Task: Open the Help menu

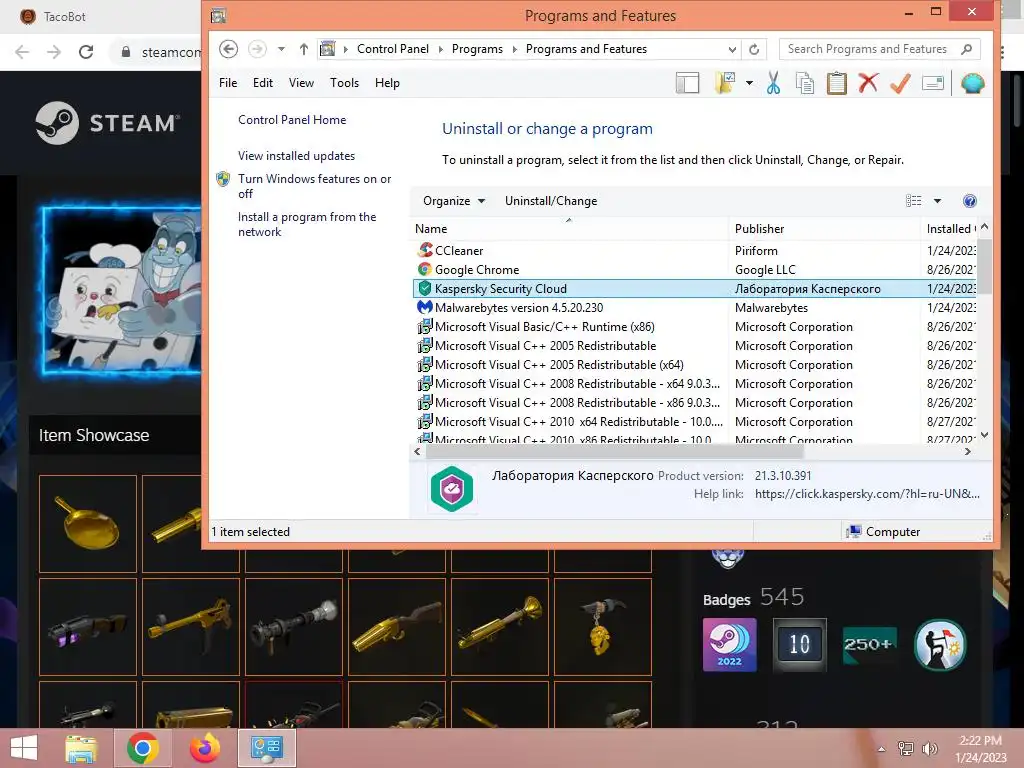Action: coord(387,83)
